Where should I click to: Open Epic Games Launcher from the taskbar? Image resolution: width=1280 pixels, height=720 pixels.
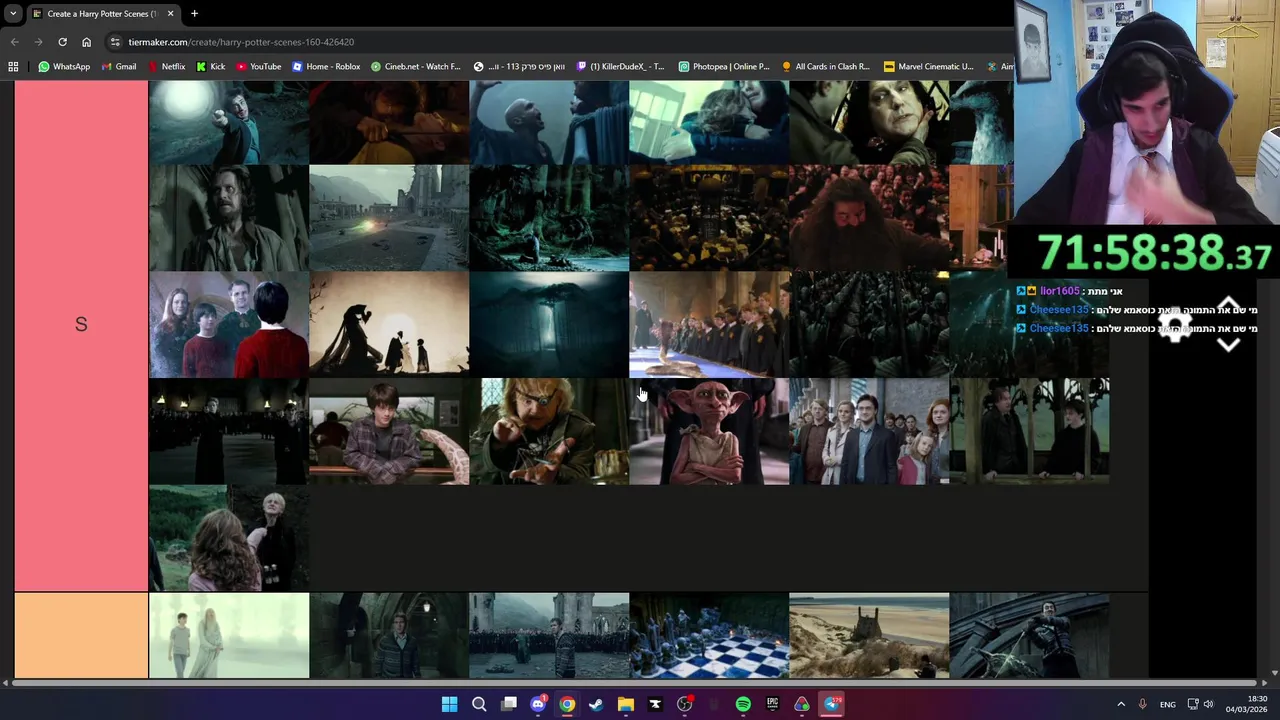point(772,704)
